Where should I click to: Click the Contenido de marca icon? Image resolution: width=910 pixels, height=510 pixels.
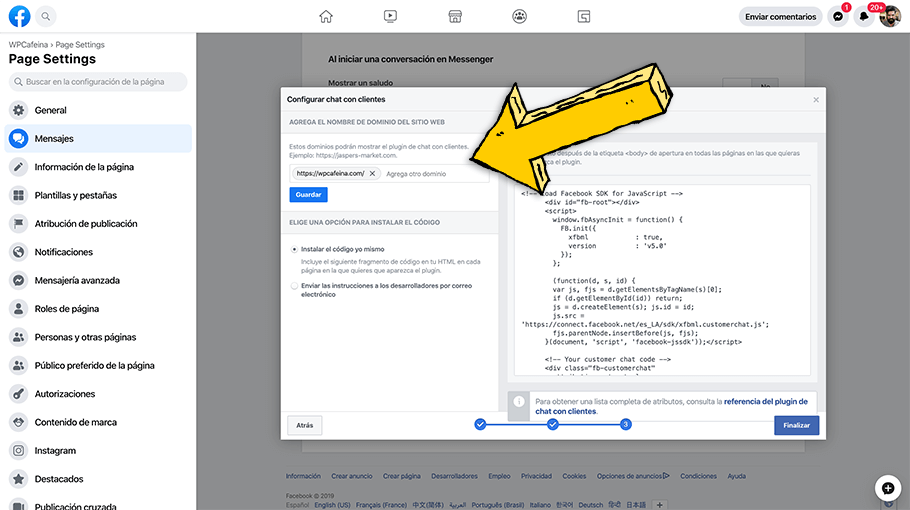point(19,422)
